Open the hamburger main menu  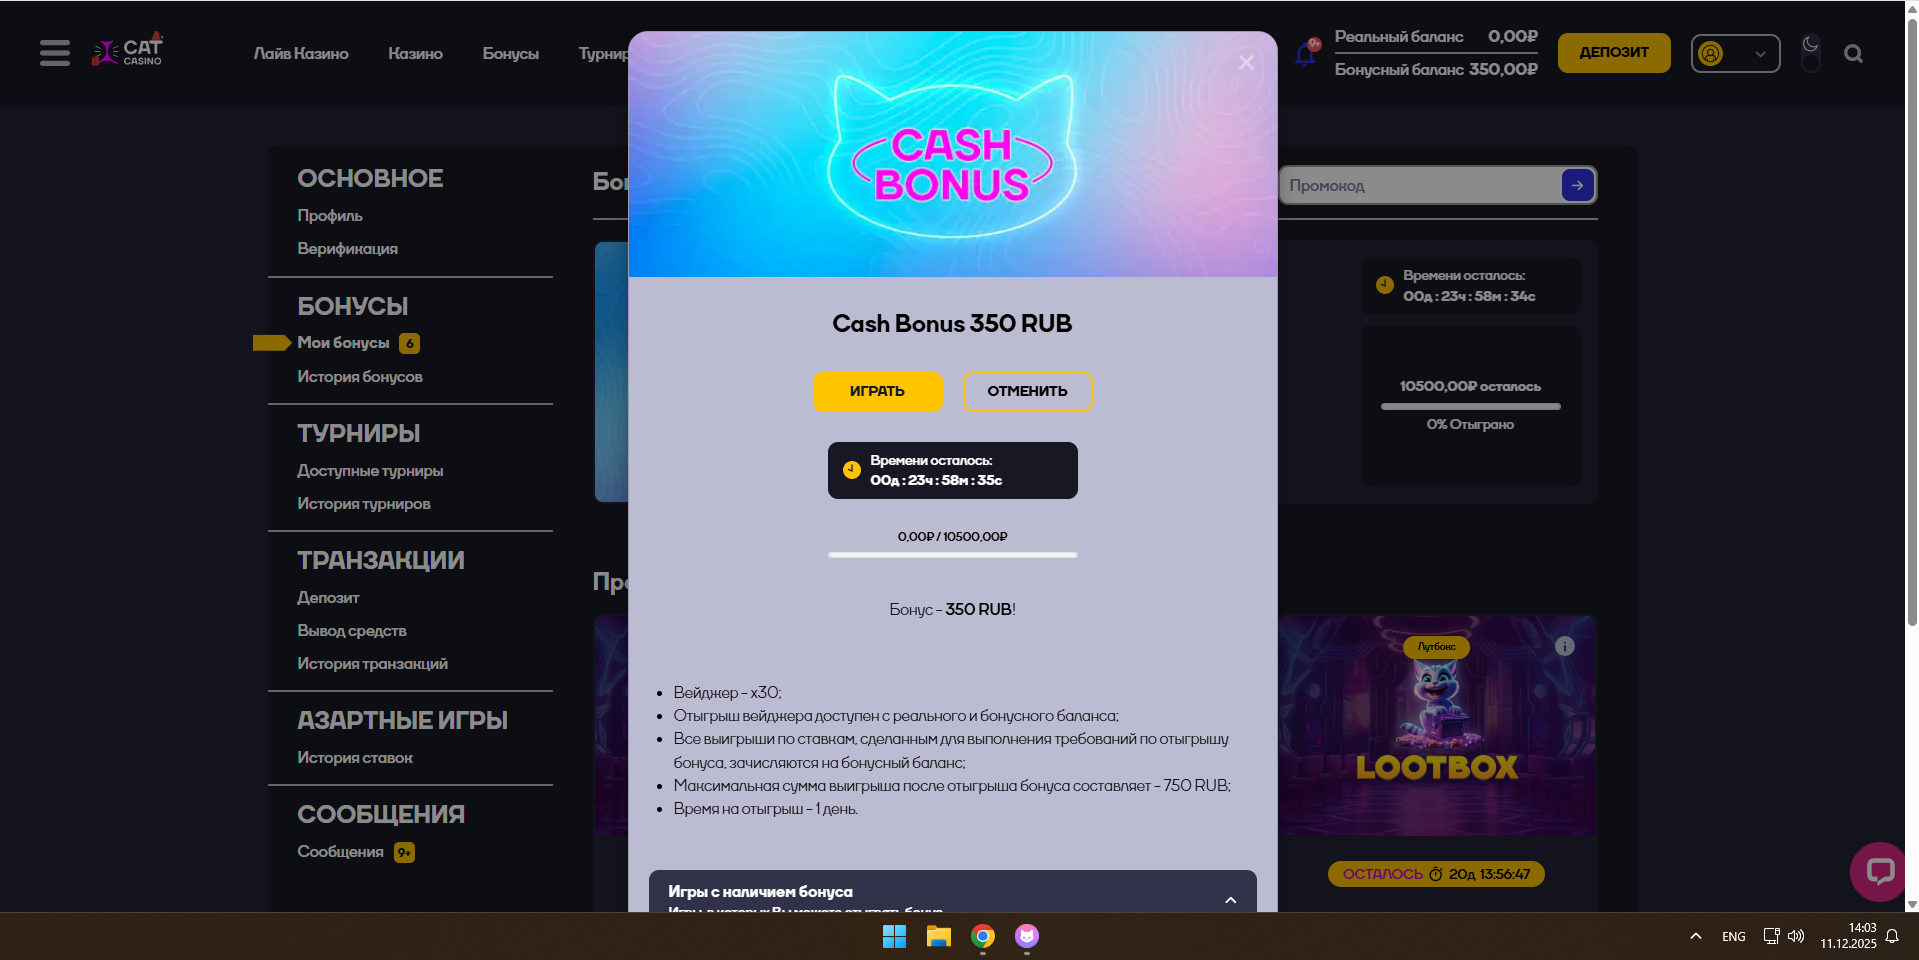tap(55, 53)
